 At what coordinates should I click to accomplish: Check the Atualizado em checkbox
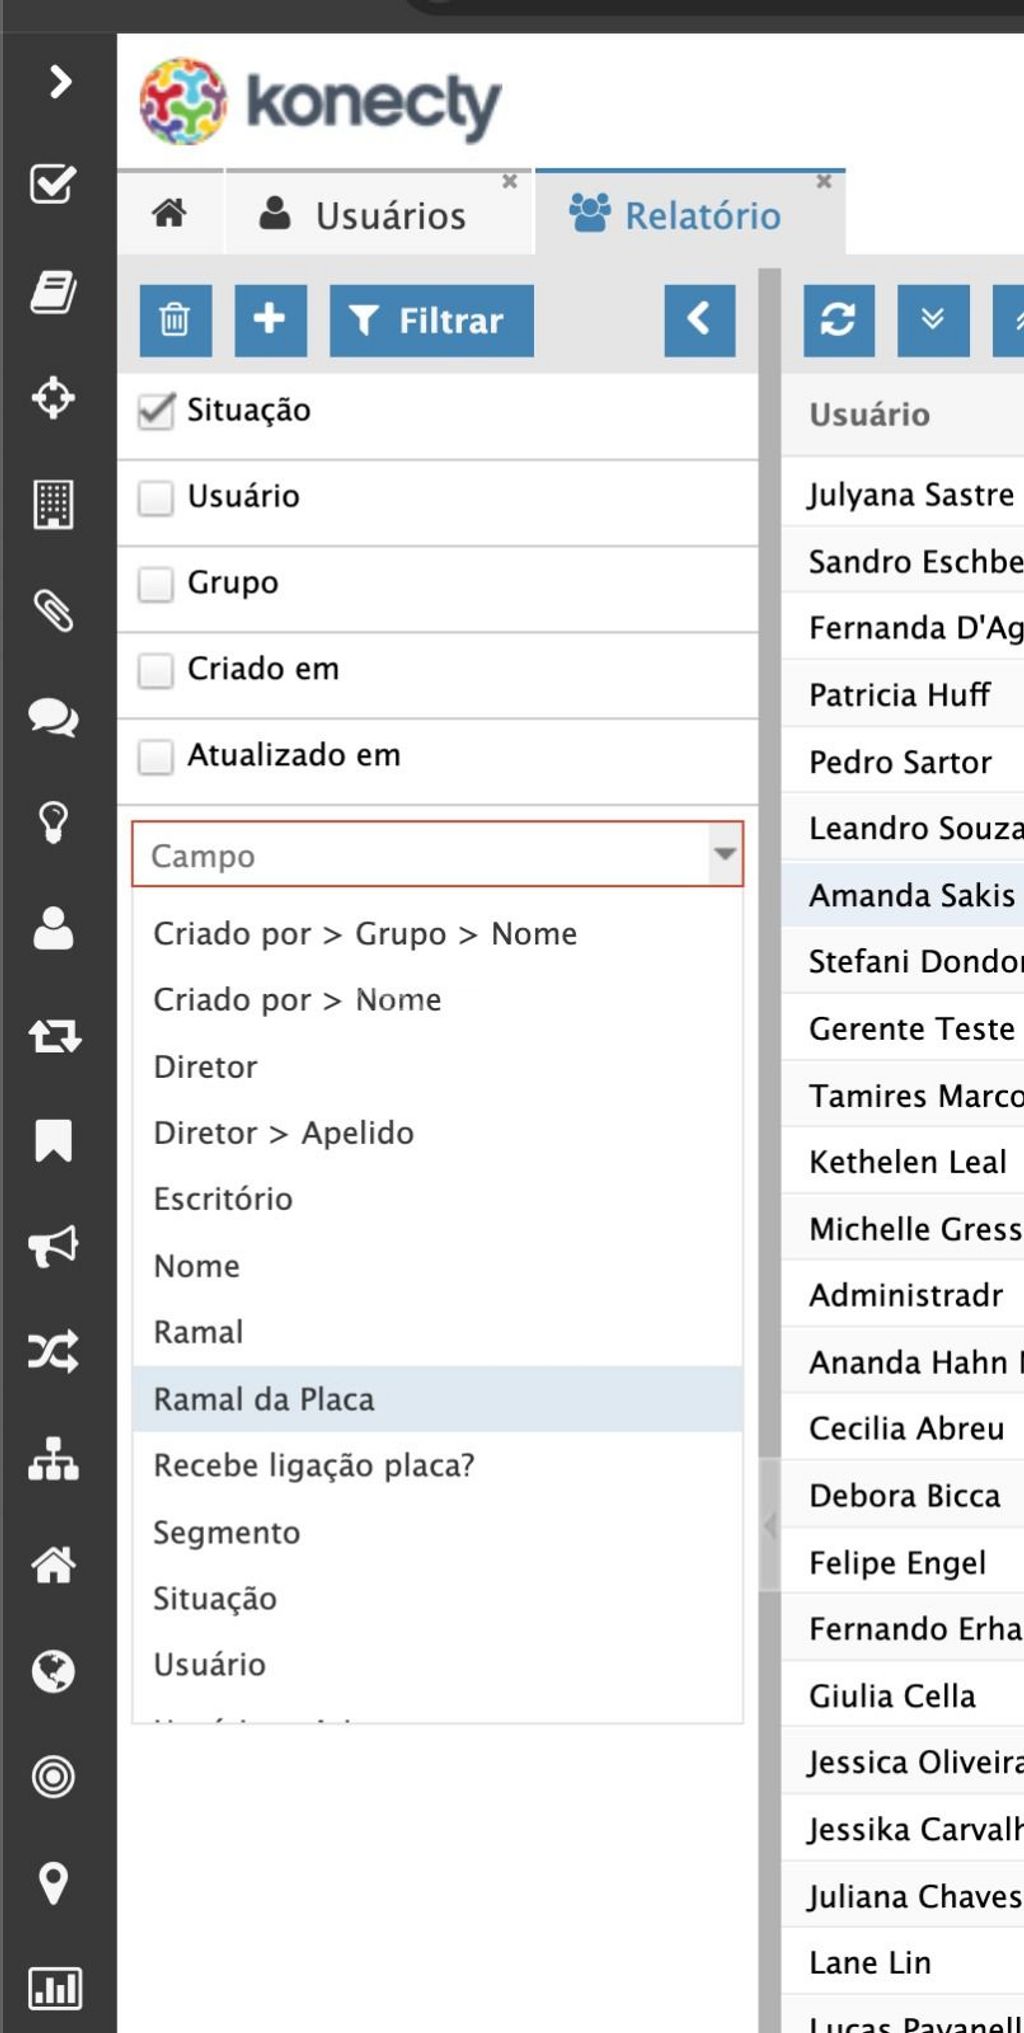(156, 756)
